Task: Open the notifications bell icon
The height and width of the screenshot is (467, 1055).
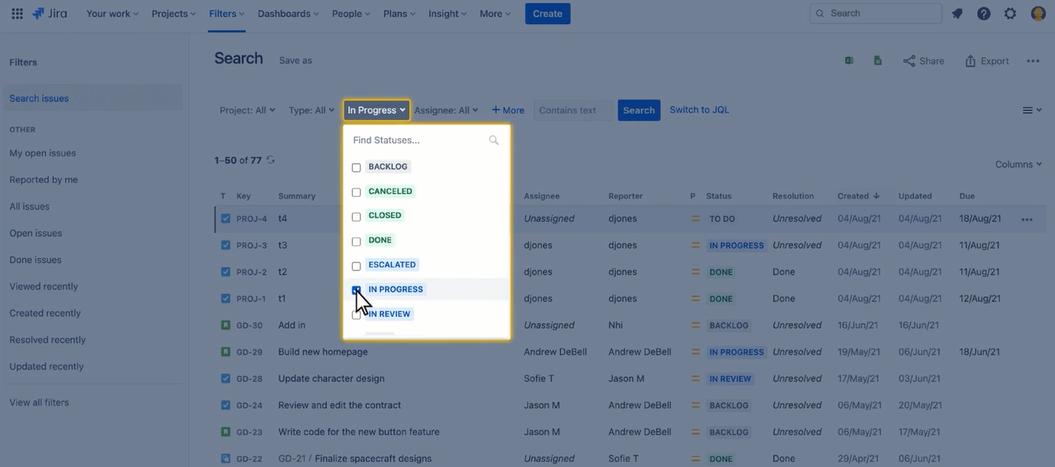Action: click(x=957, y=13)
